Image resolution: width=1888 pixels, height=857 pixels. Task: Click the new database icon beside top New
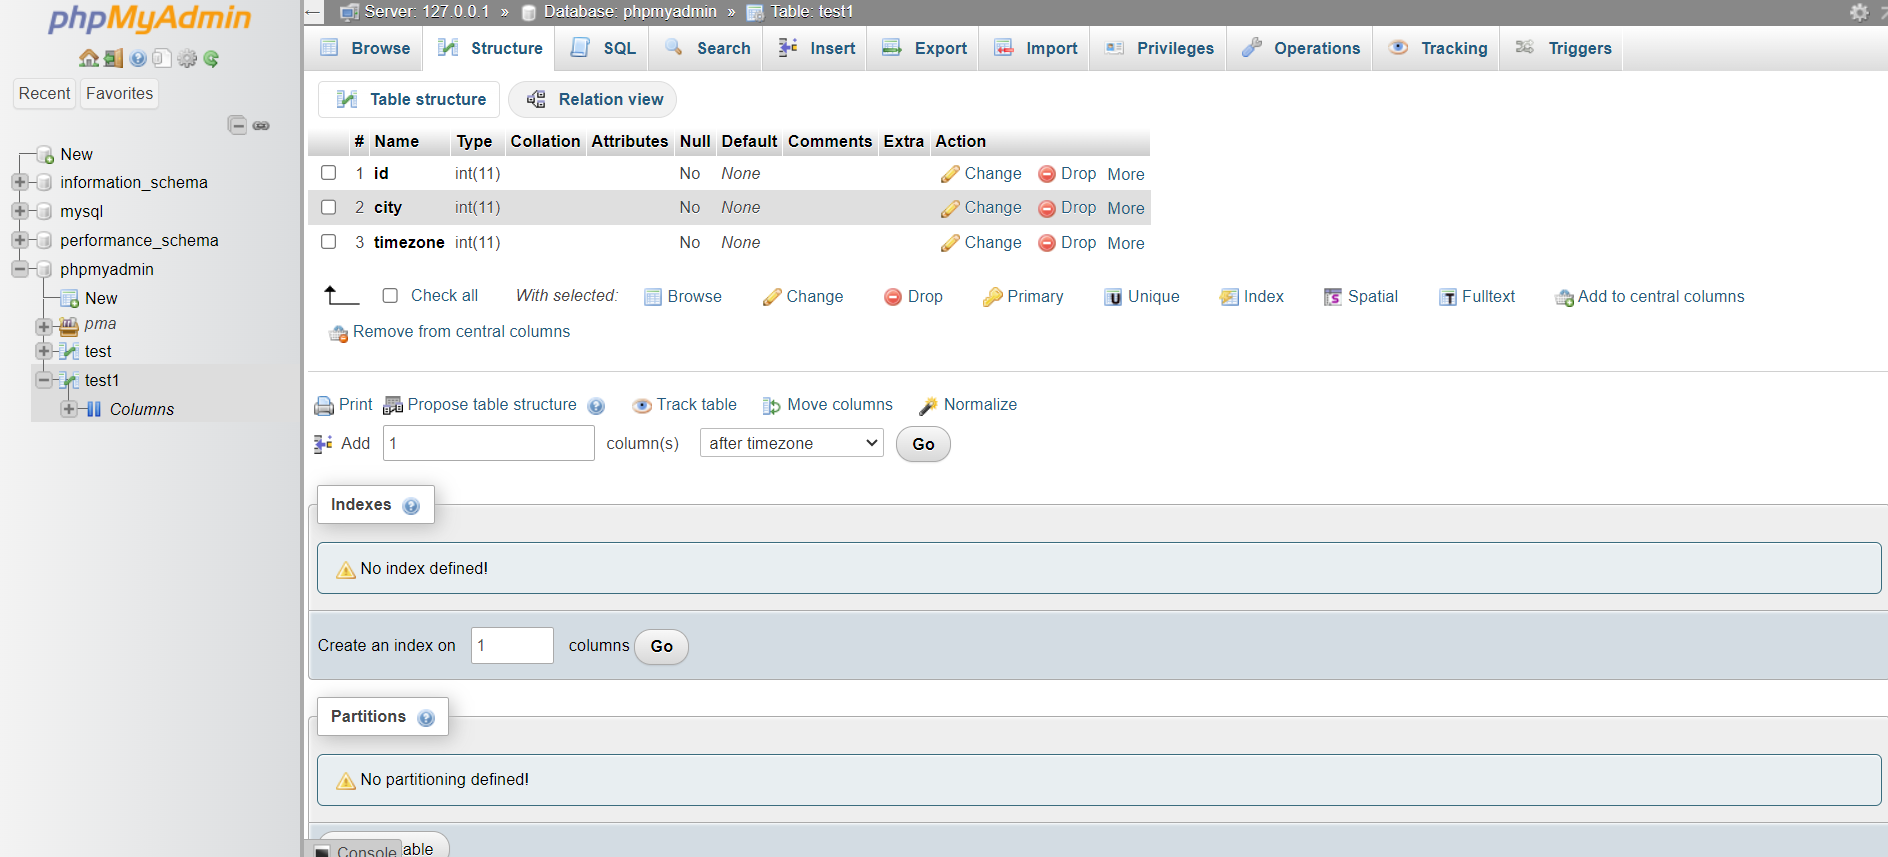click(45, 155)
